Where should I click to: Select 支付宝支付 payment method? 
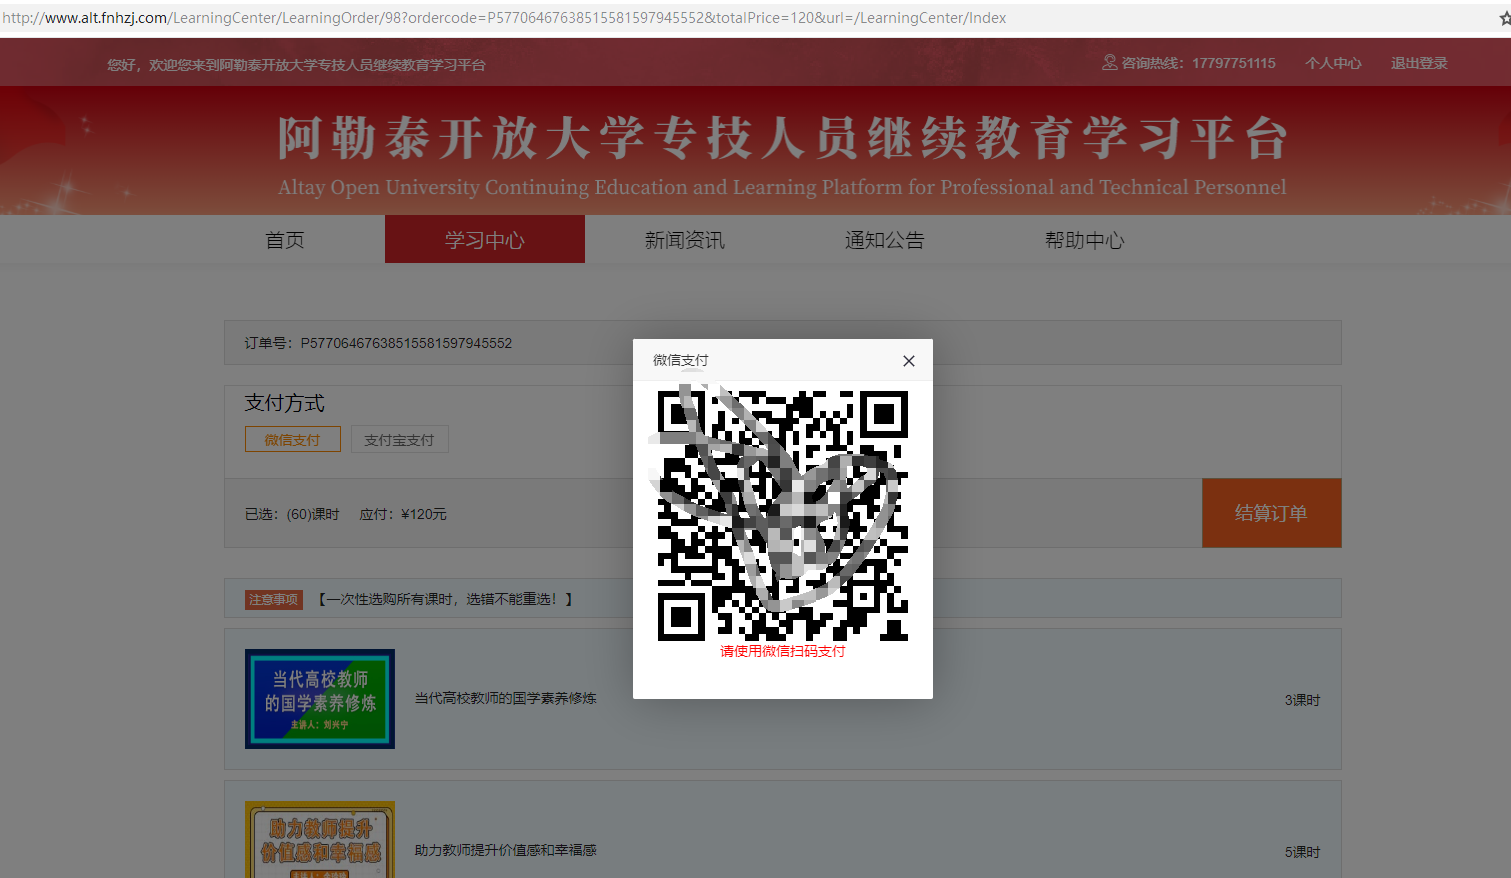point(399,439)
